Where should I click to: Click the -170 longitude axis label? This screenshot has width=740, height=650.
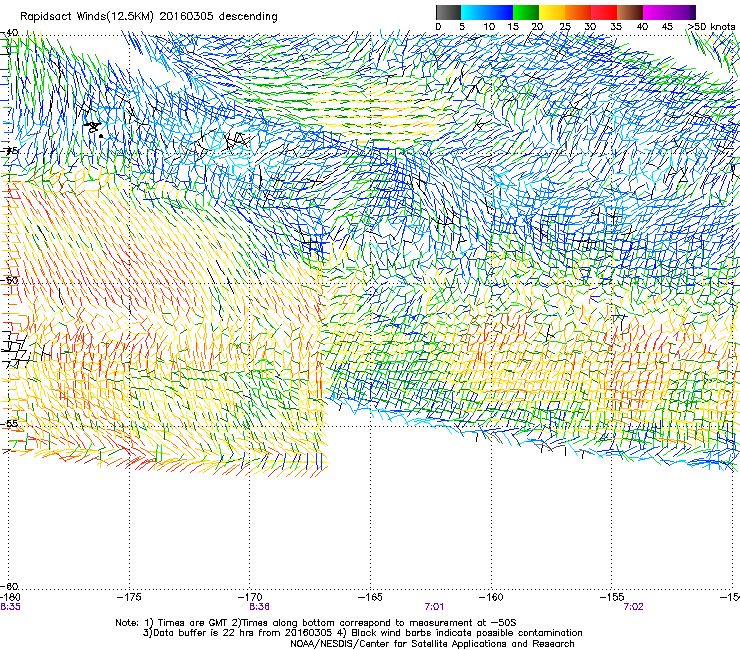[x=250, y=597]
